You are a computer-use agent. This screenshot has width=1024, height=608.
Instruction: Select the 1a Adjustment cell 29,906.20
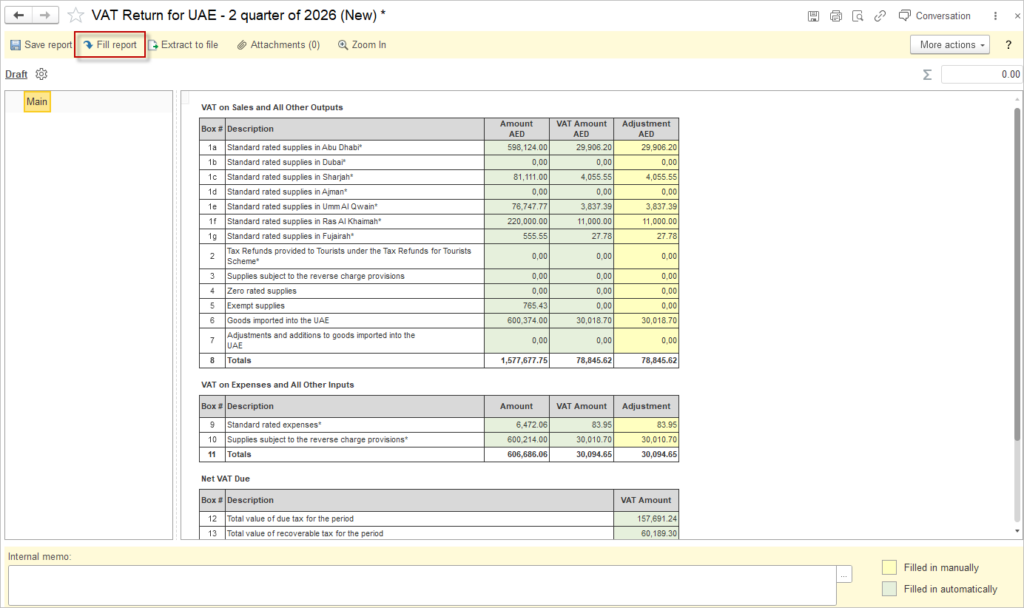pos(646,148)
